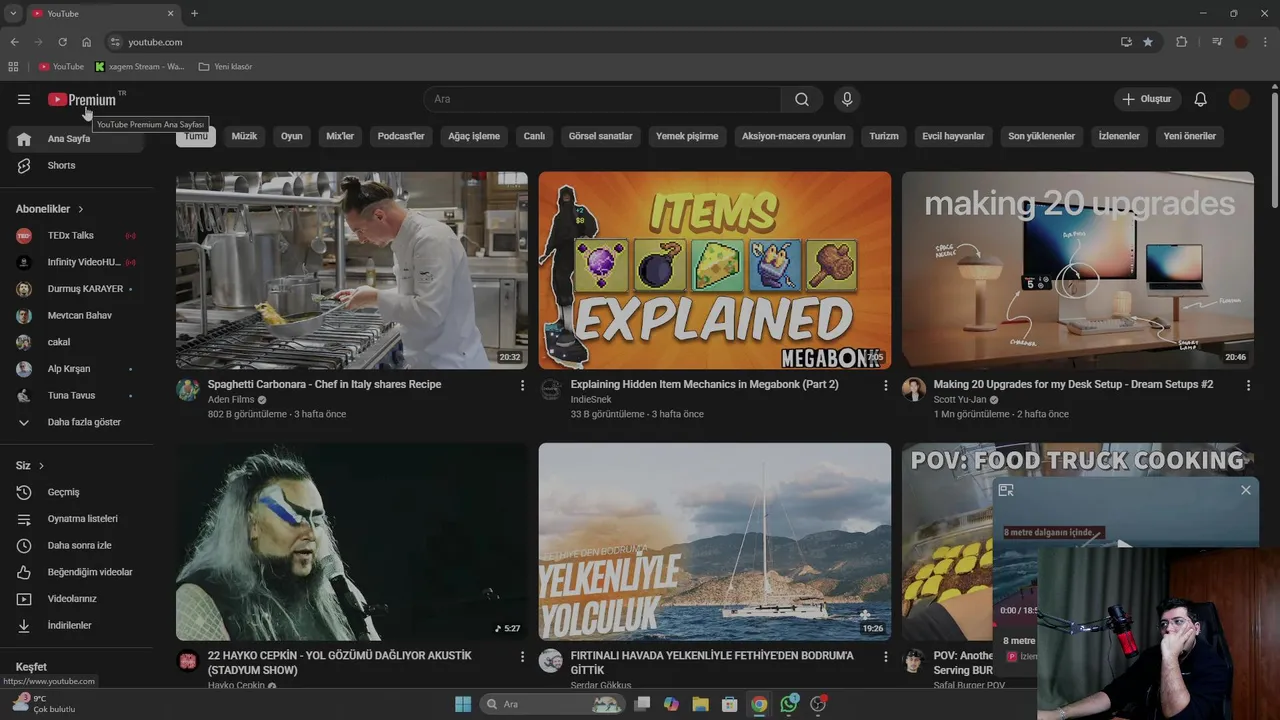Screen dimensions: 1280x720
Task: Bookmark this page with the star icon
Action: click(1148, 42)
